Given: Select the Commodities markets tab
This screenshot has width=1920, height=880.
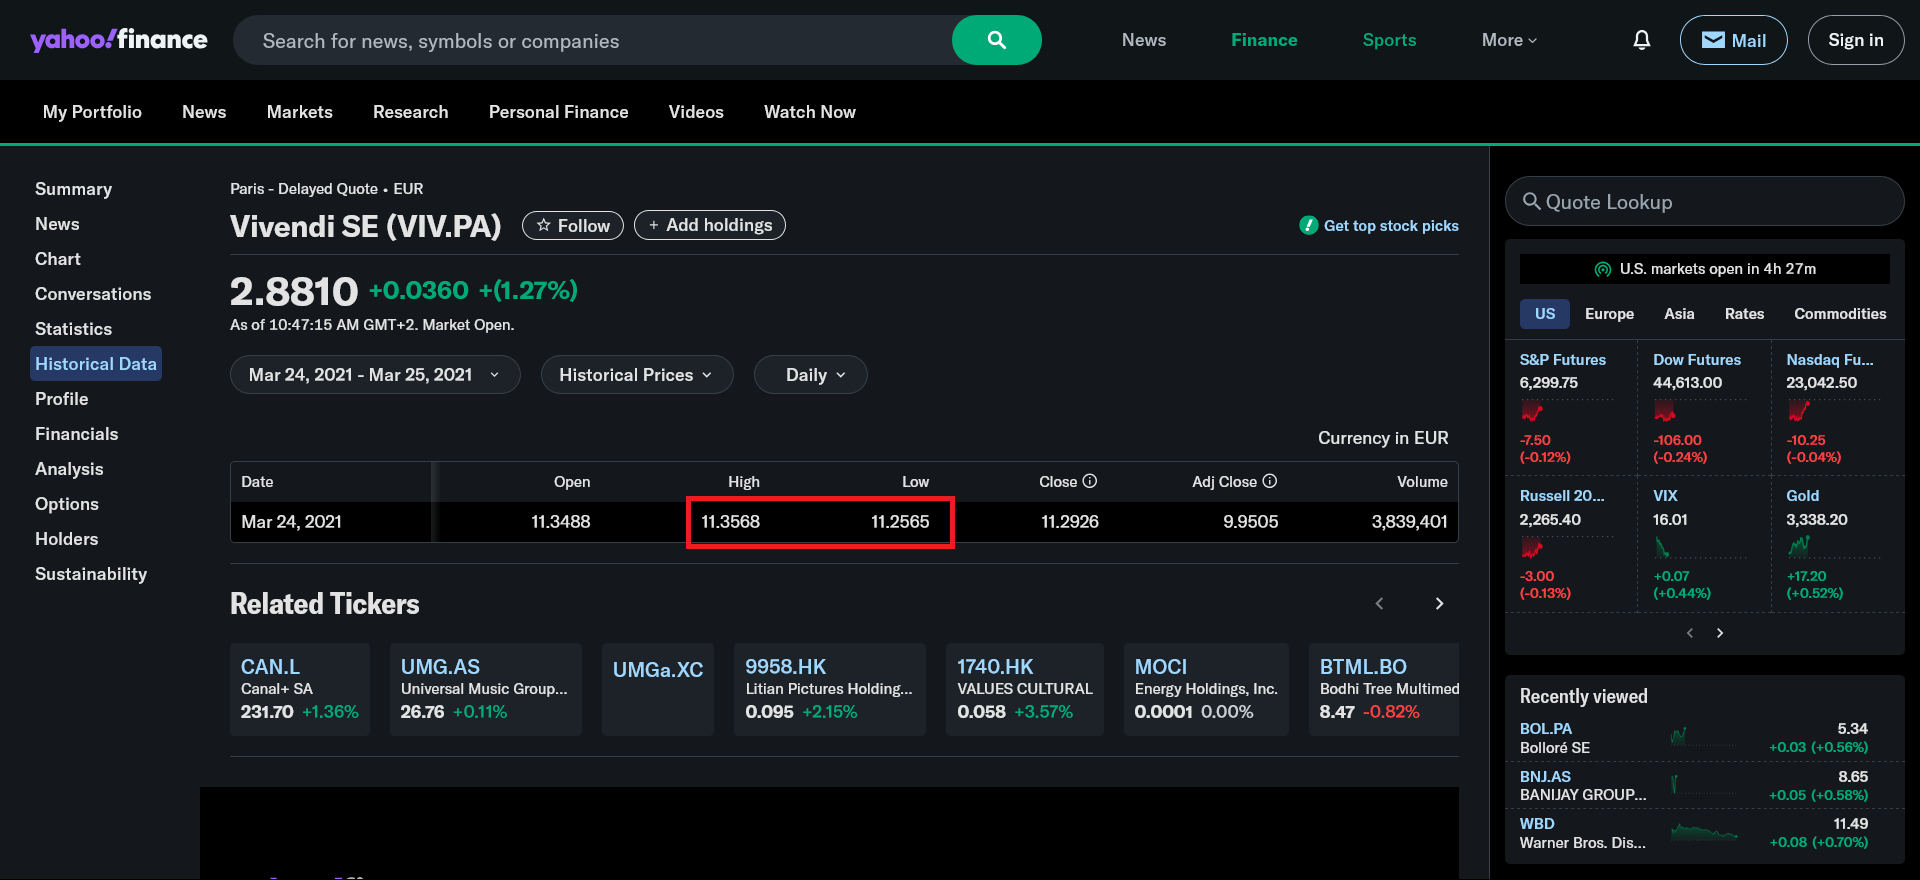Looking at the screenshot, I should [1840, 314].
